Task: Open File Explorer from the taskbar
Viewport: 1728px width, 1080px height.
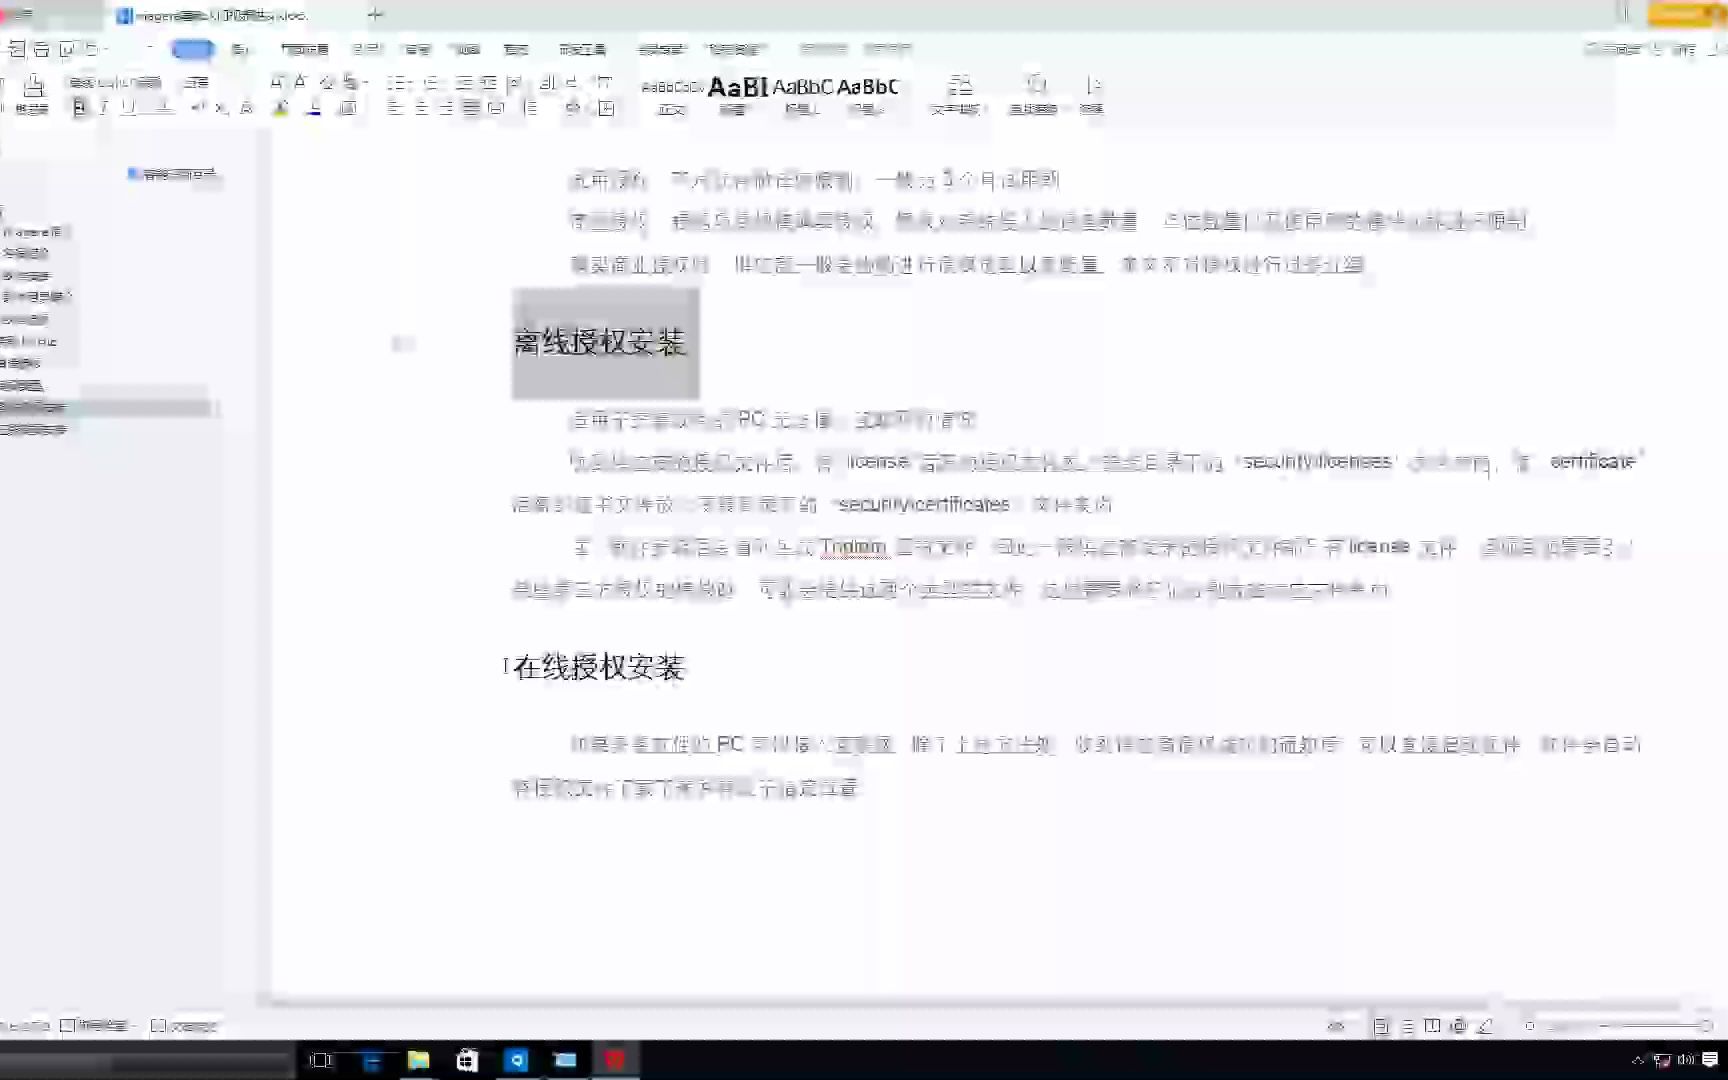Action: click(x=418, y=1060)
